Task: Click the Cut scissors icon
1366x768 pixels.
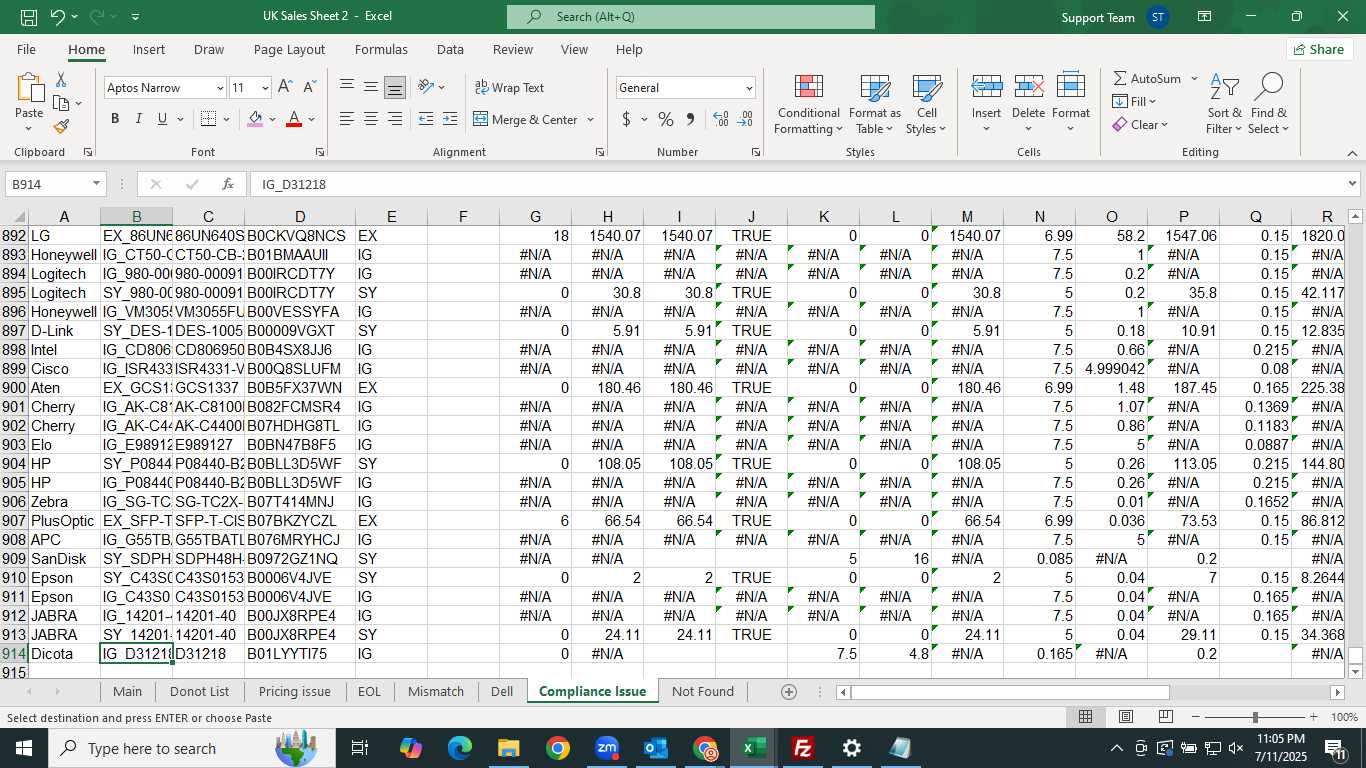Action: coord(61,80)
